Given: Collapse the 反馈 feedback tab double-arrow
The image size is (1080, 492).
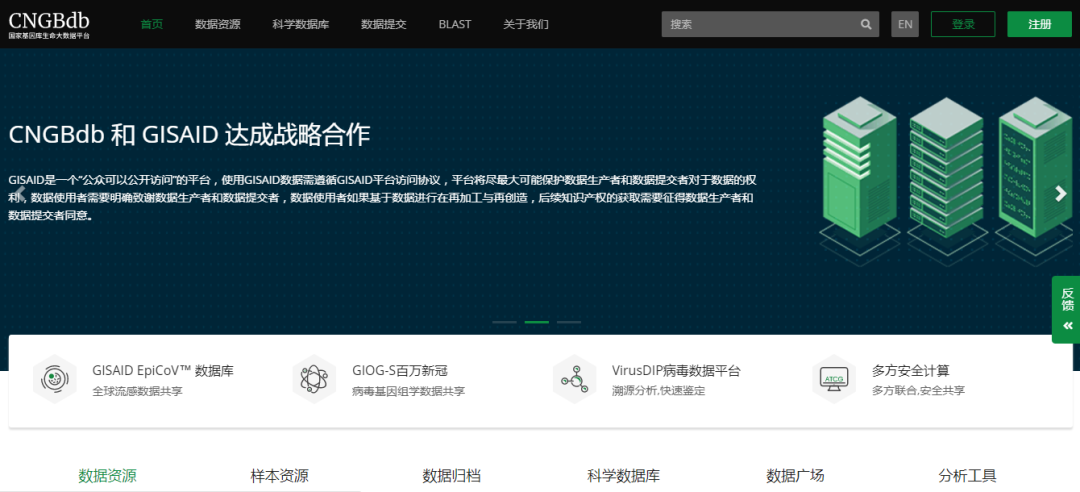Looking at the screenshot, I should click(1068, 326).
